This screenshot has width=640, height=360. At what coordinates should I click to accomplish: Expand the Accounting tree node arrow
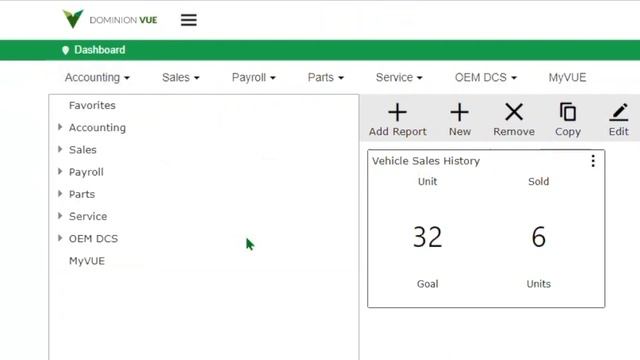click(x=60, y=127)
